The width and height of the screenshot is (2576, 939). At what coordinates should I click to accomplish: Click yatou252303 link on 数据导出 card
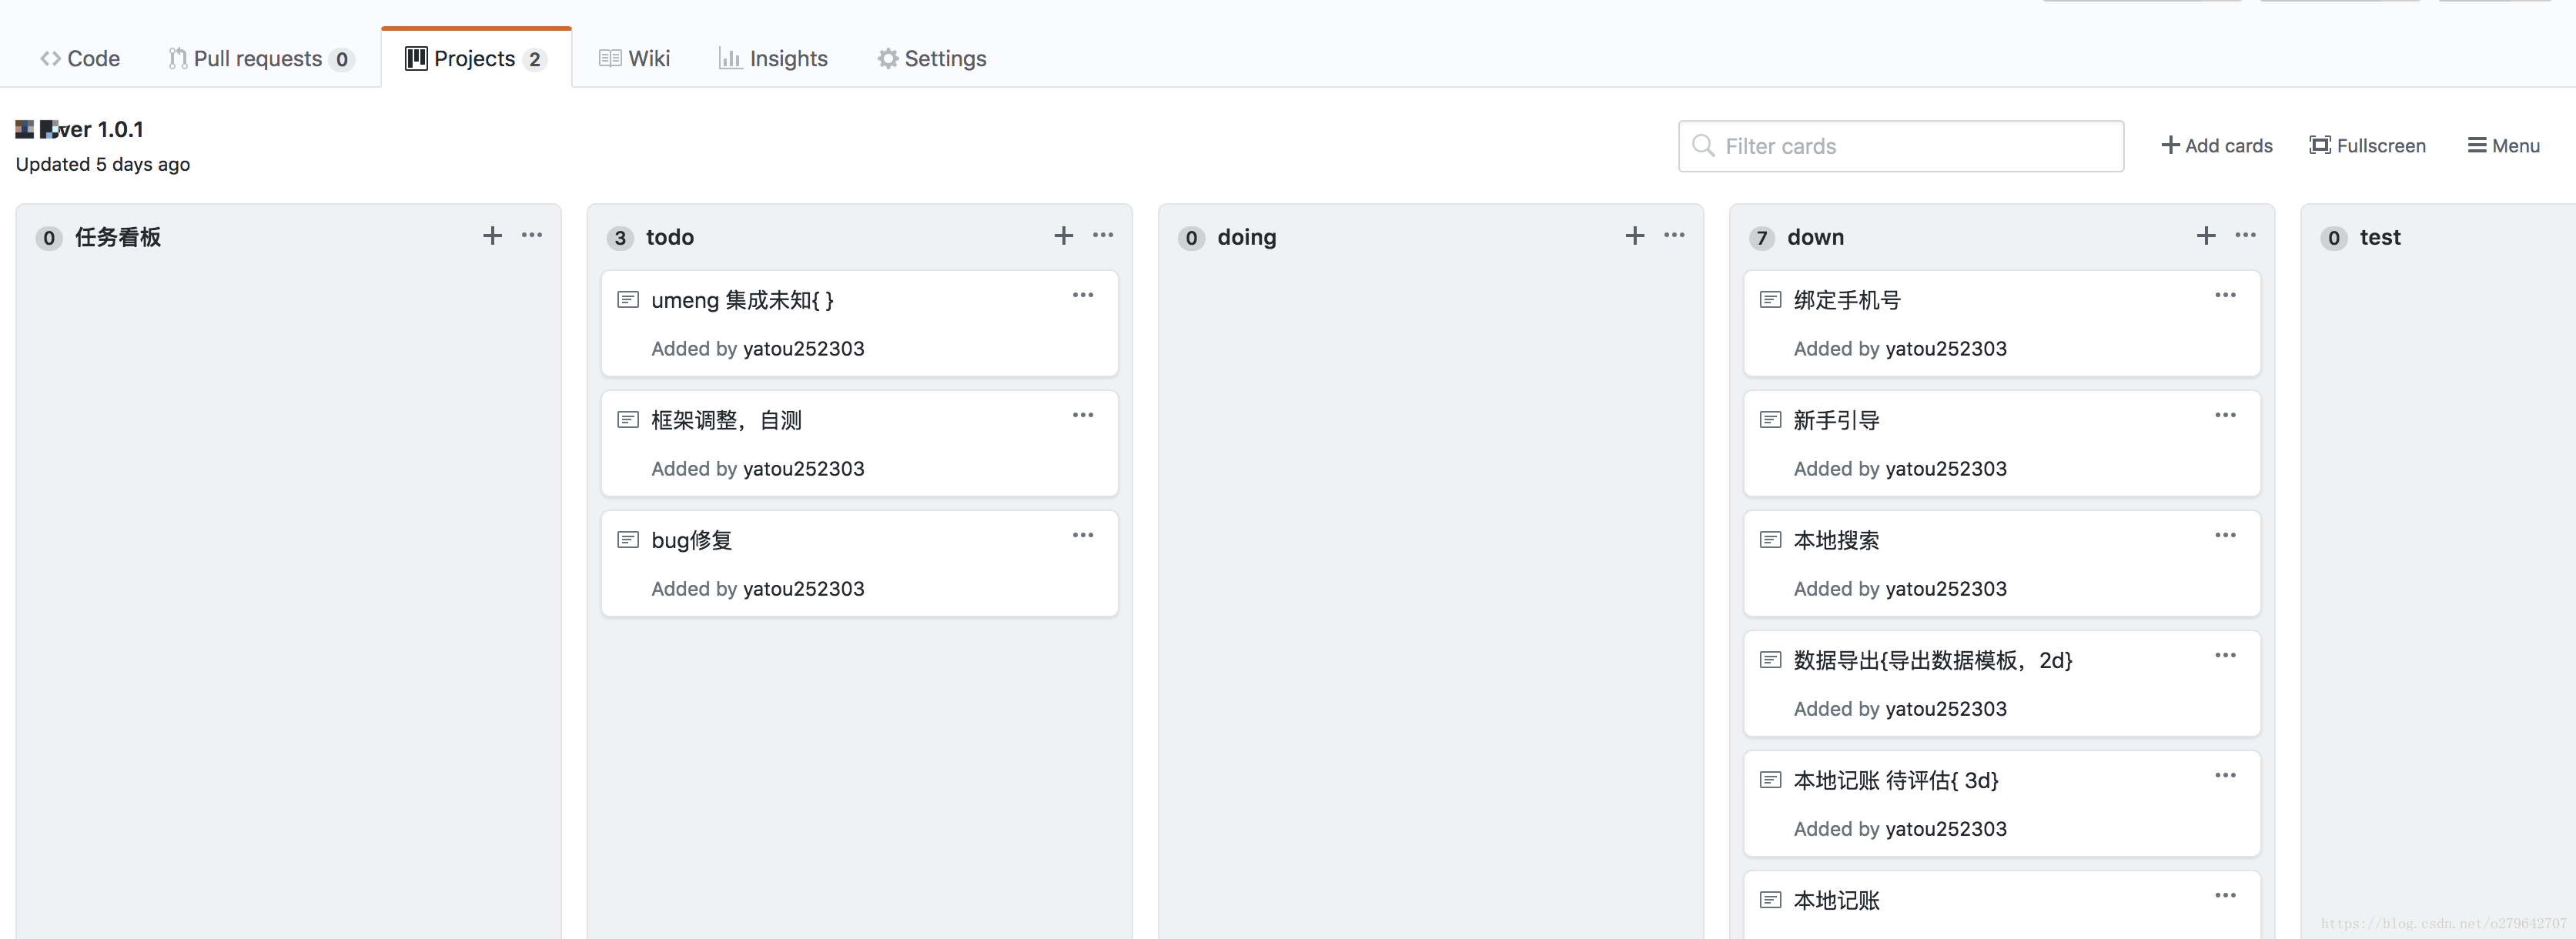coord(1946,709)
